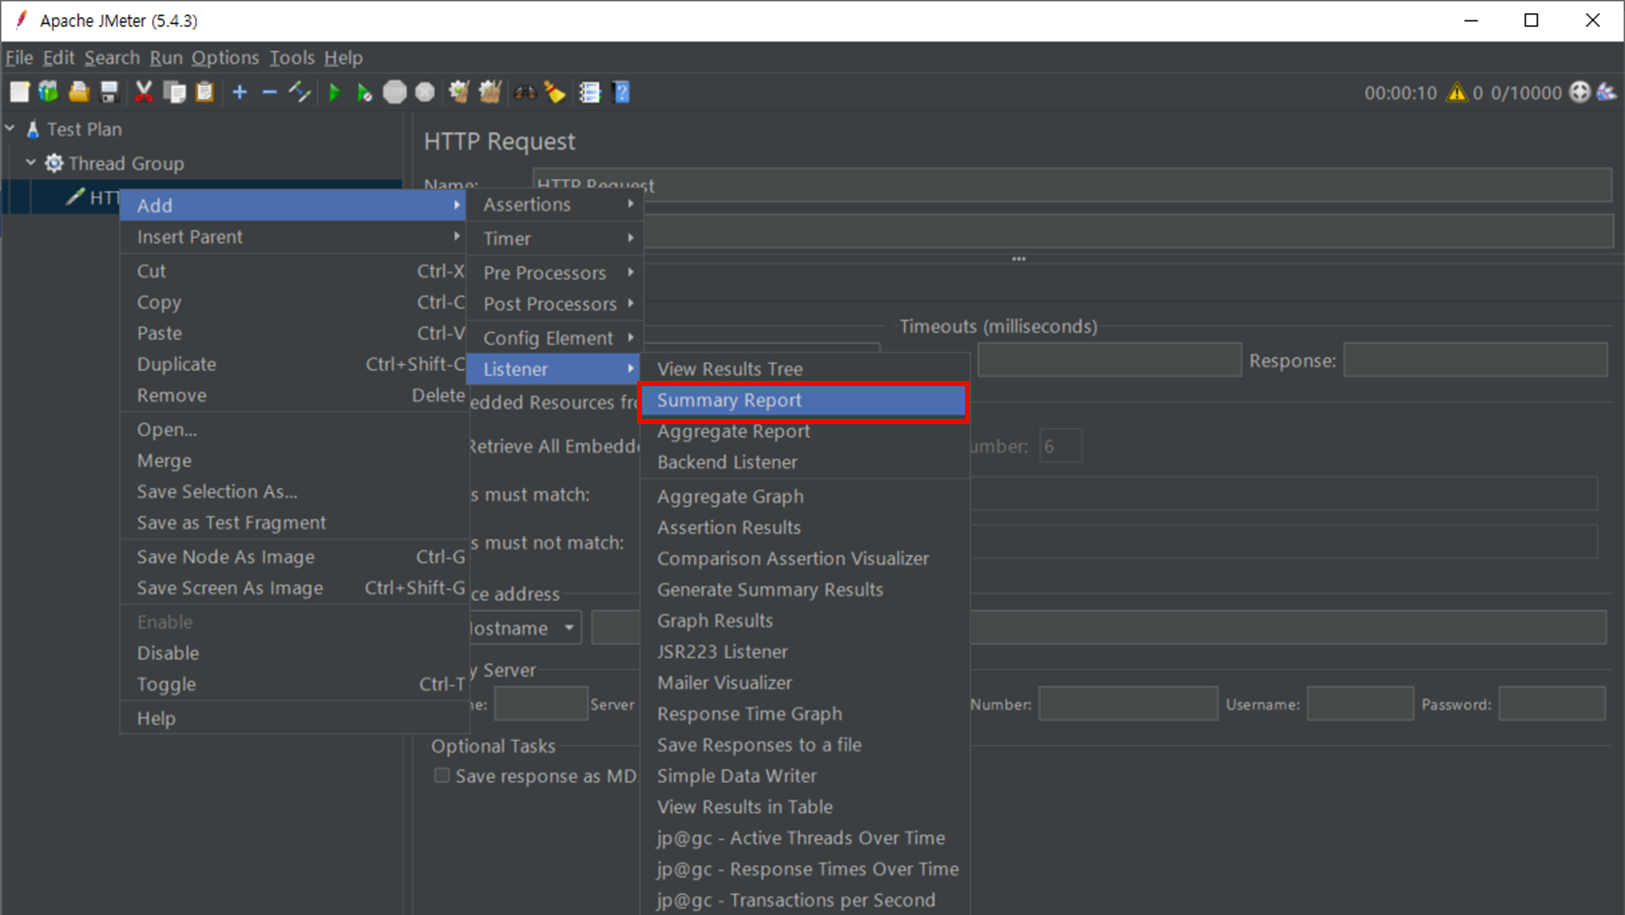Click the Connect timeout input field

pos(1109,360)
